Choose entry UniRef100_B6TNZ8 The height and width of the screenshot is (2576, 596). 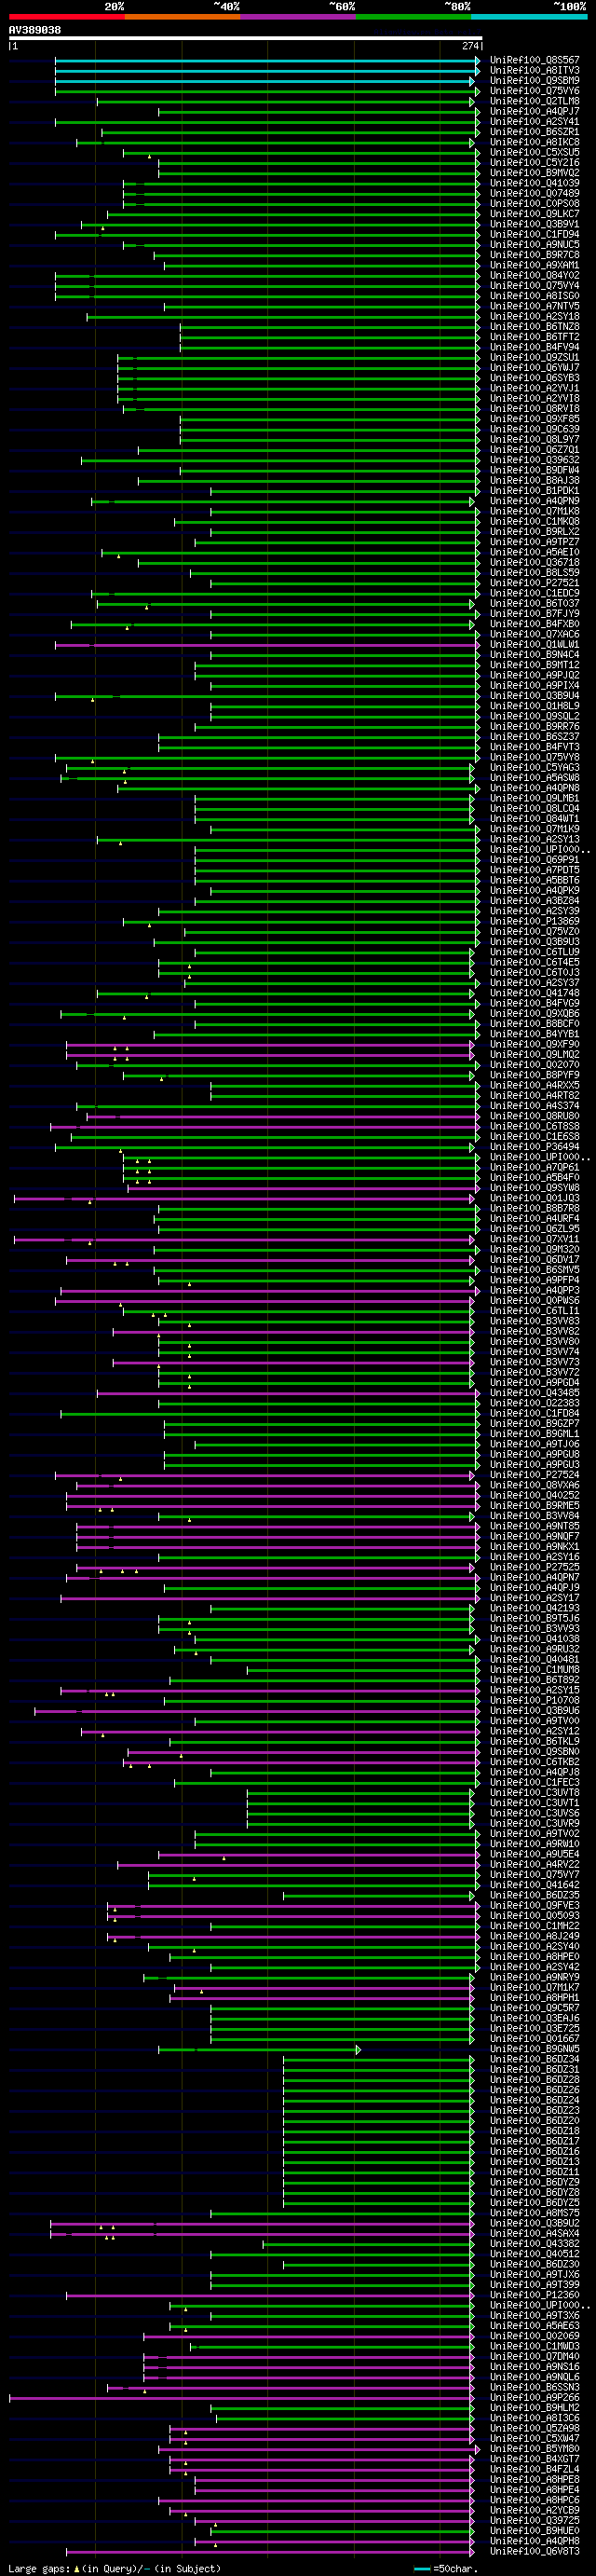pos(535,327)
